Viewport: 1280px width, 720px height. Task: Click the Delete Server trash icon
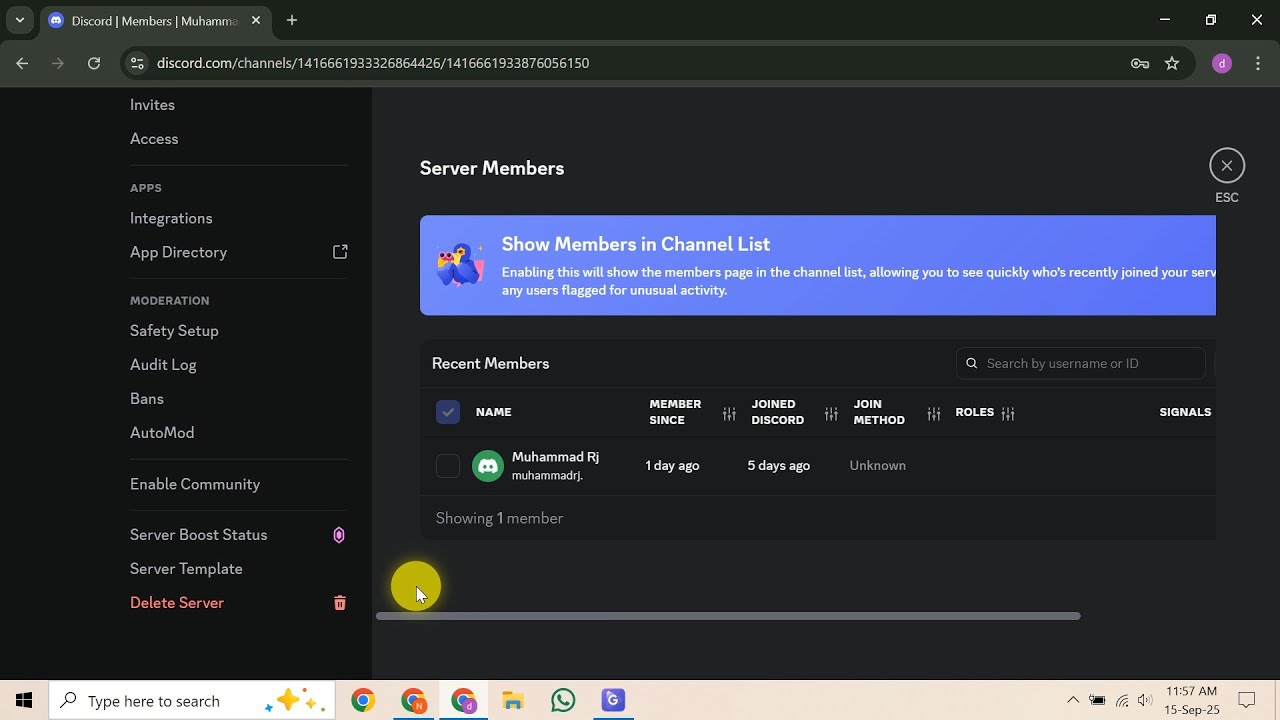coord(340,603)
